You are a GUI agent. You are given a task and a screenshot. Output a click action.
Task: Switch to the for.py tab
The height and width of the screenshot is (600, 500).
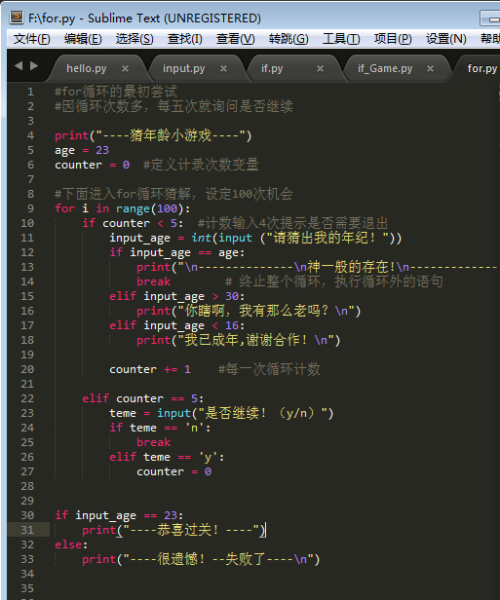(x=482, y=68)
